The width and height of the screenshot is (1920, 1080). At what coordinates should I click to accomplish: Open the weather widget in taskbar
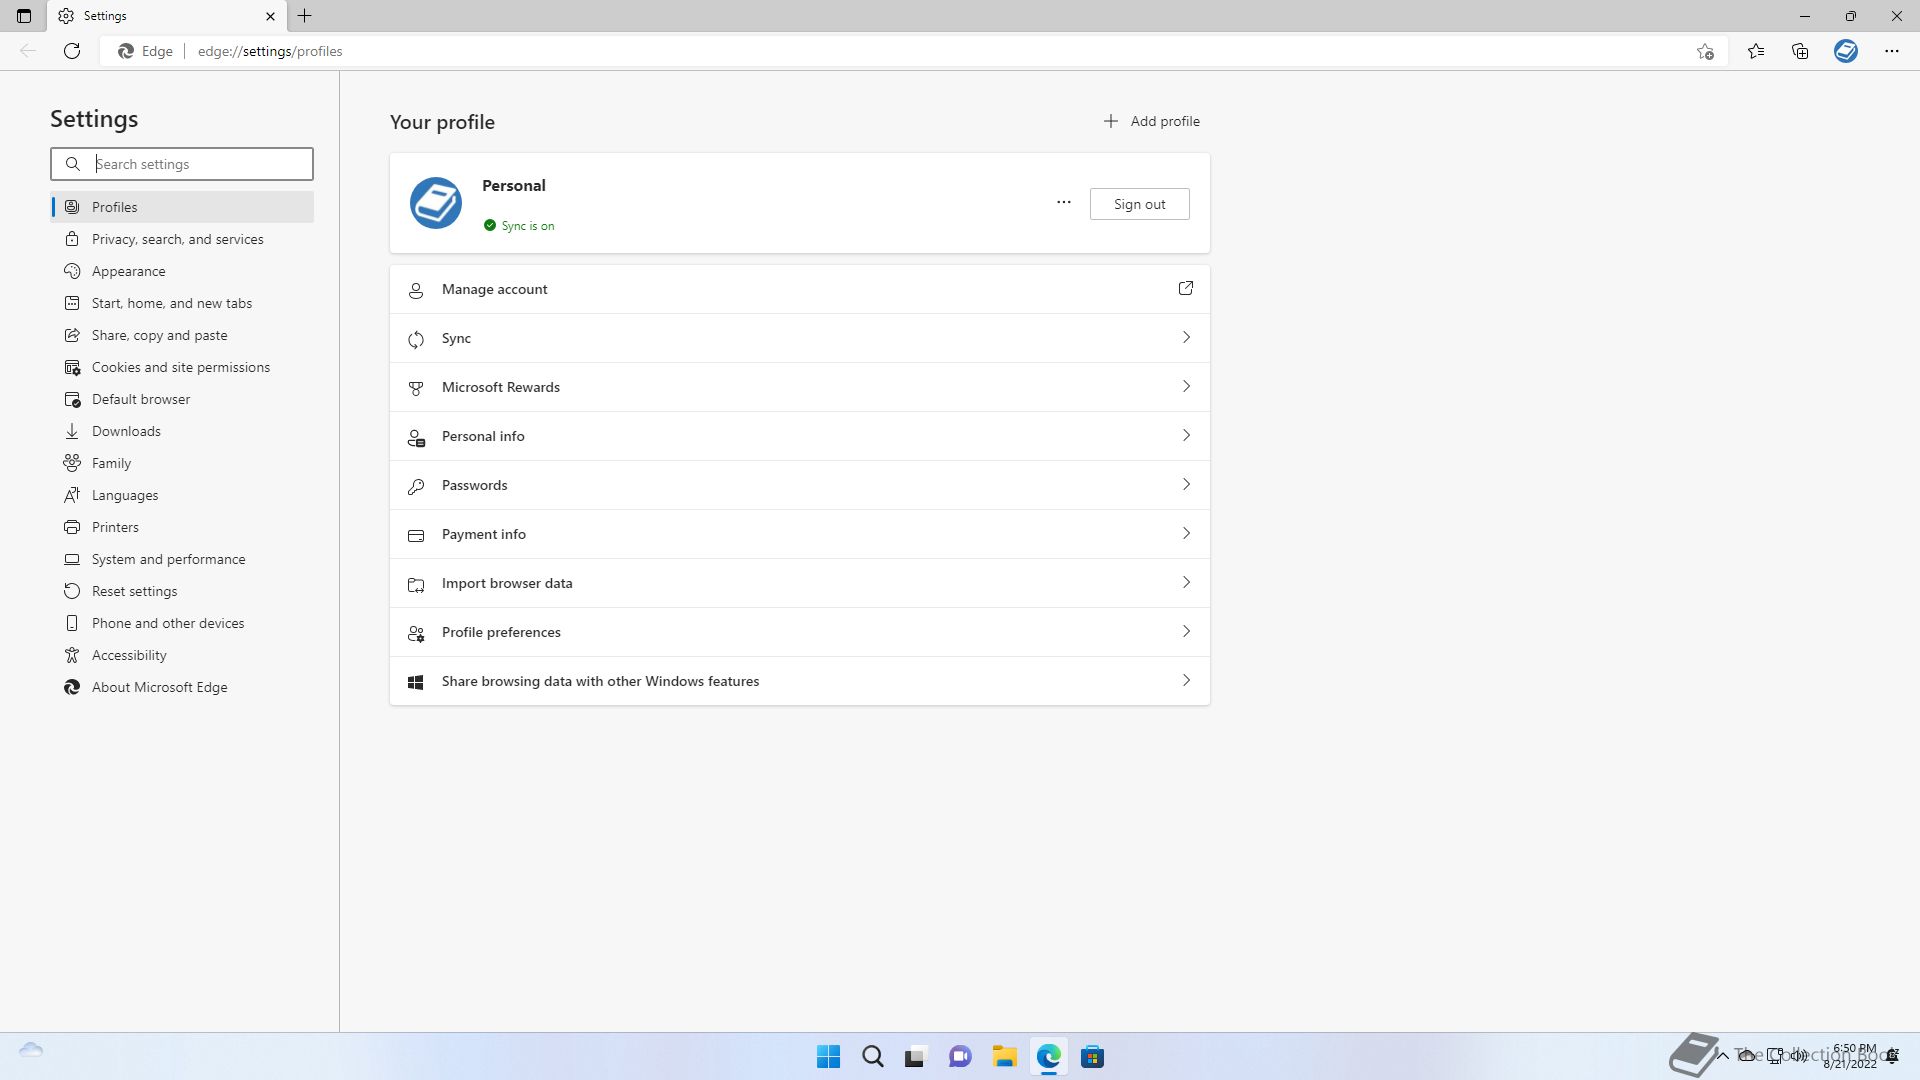pos(31,1050)
